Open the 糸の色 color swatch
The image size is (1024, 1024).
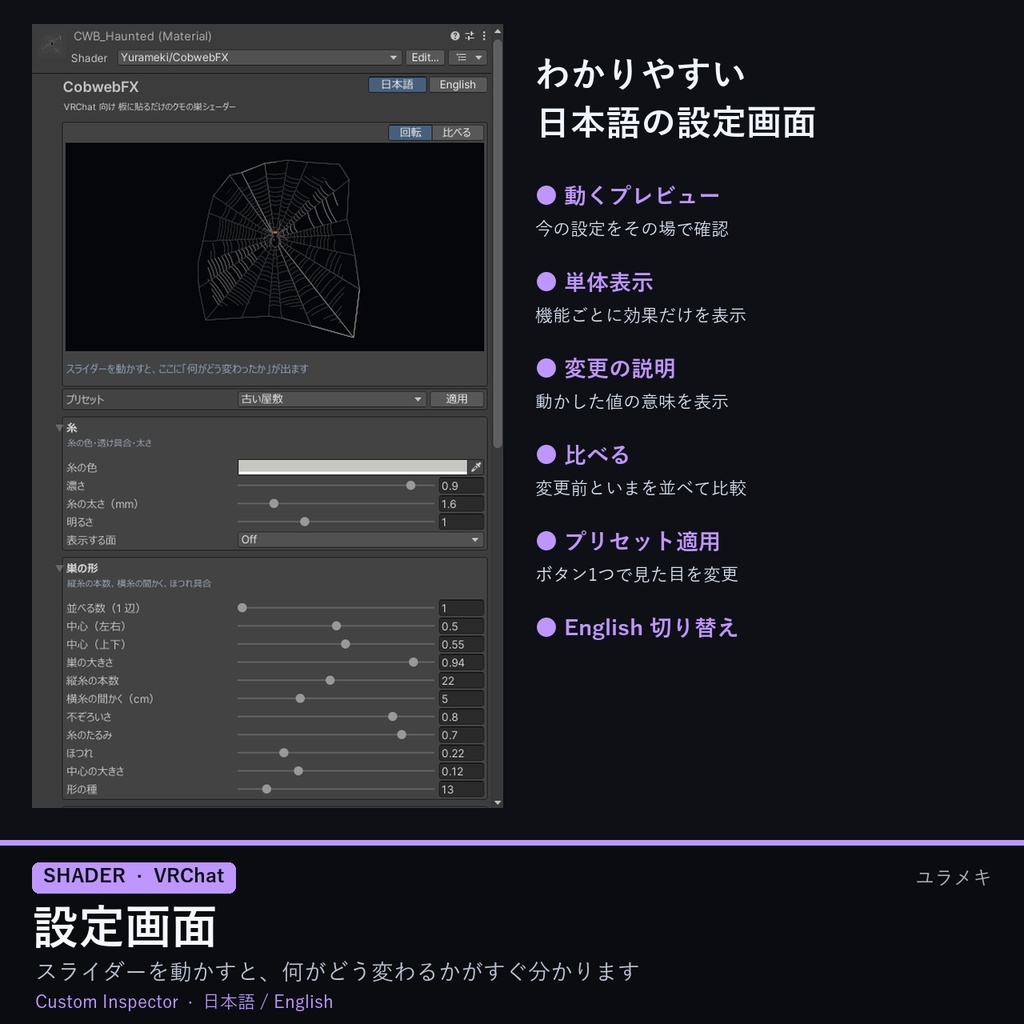tap(353, 467)
